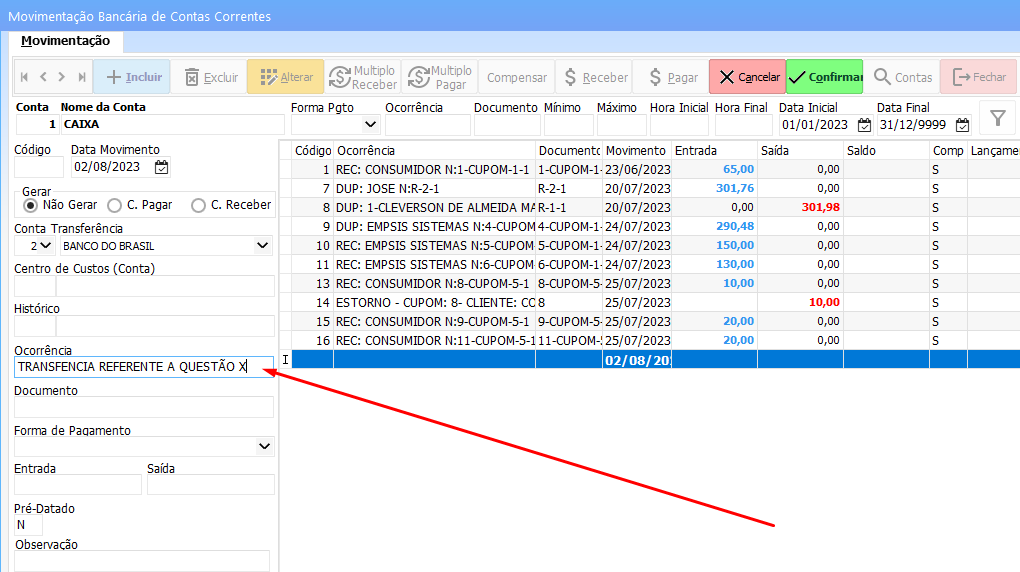Open the Data Final calendar picker
This screenshot has height=572, width=1020.
point(962,125)
